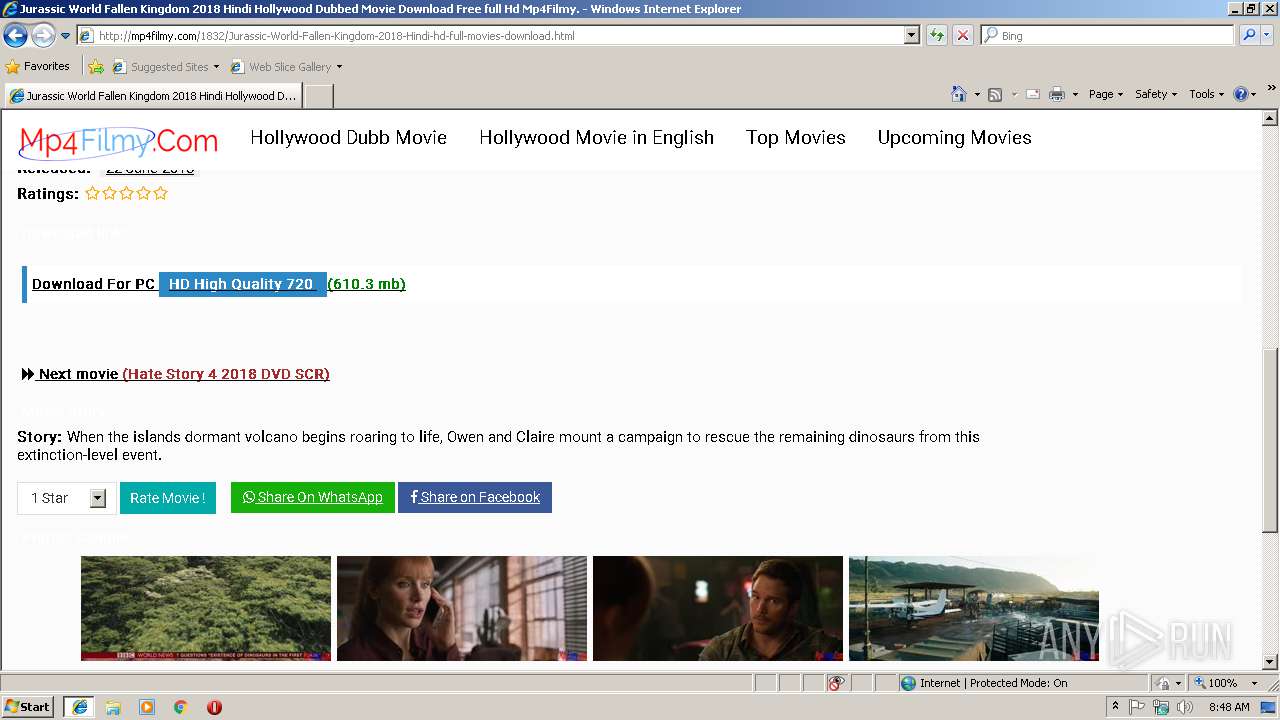This screenshot has height=720, width=1280.
Task: Open the man in jacket screenshot thumbnail
Action: pyautogui.click(x=718, y=608)
